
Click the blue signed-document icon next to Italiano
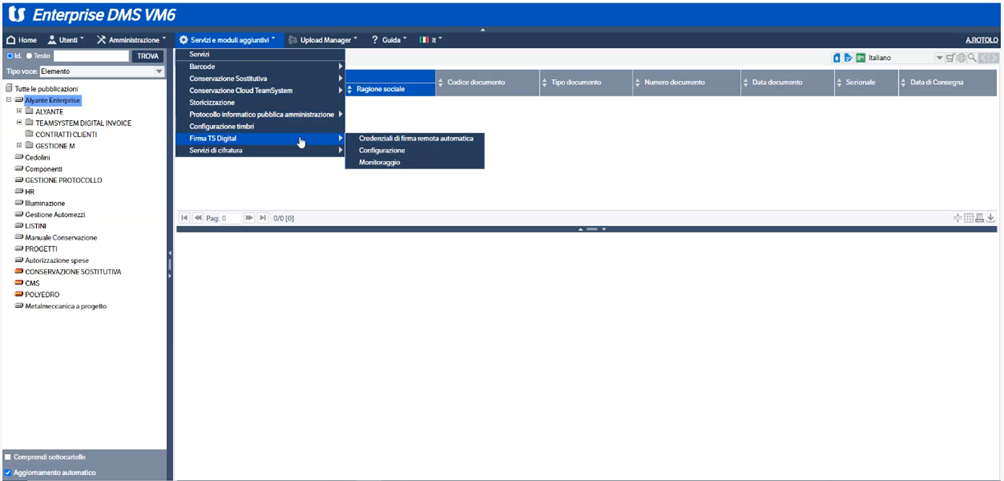click(848, 58)
